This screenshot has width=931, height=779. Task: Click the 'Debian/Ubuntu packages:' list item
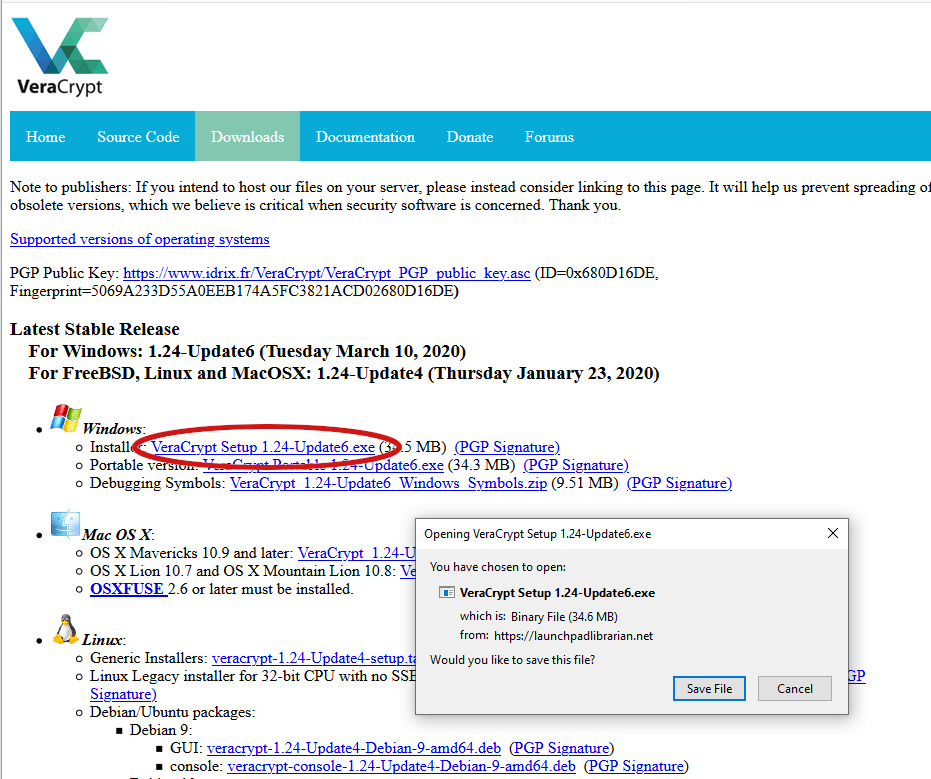[x=172, y=712]
